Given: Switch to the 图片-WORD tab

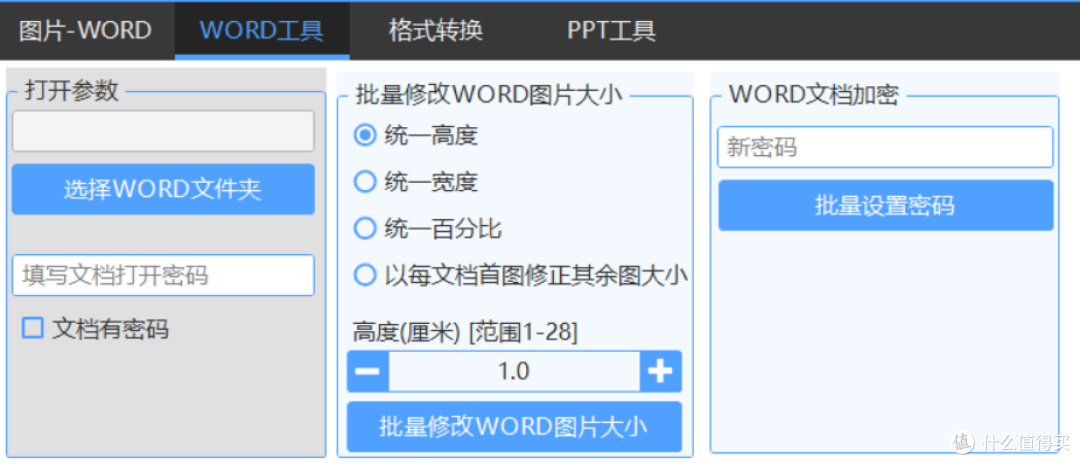Looking at the screenshot, I should [85, 31].
